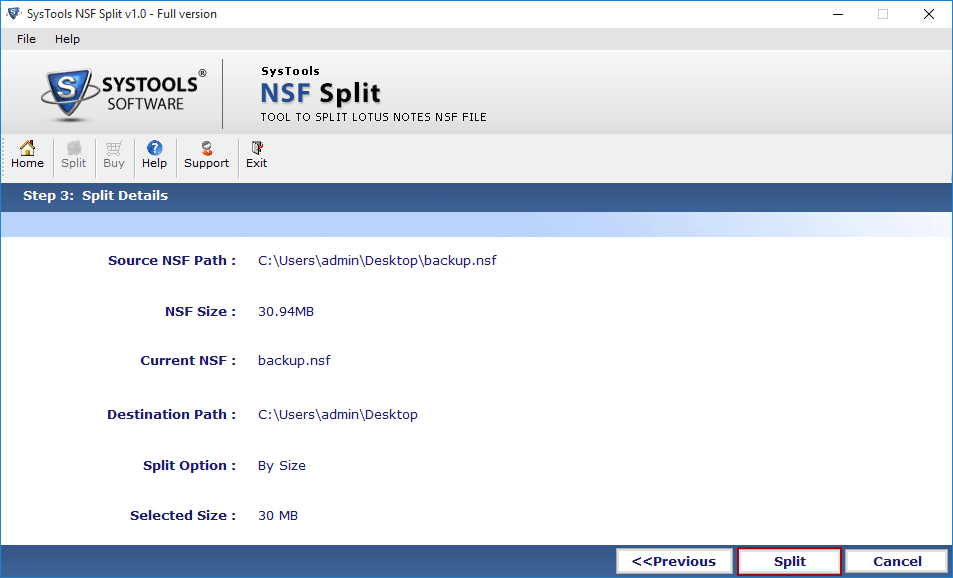Click the SysTools app icon in title bar
953x578 pixels.
coord(13,13)
